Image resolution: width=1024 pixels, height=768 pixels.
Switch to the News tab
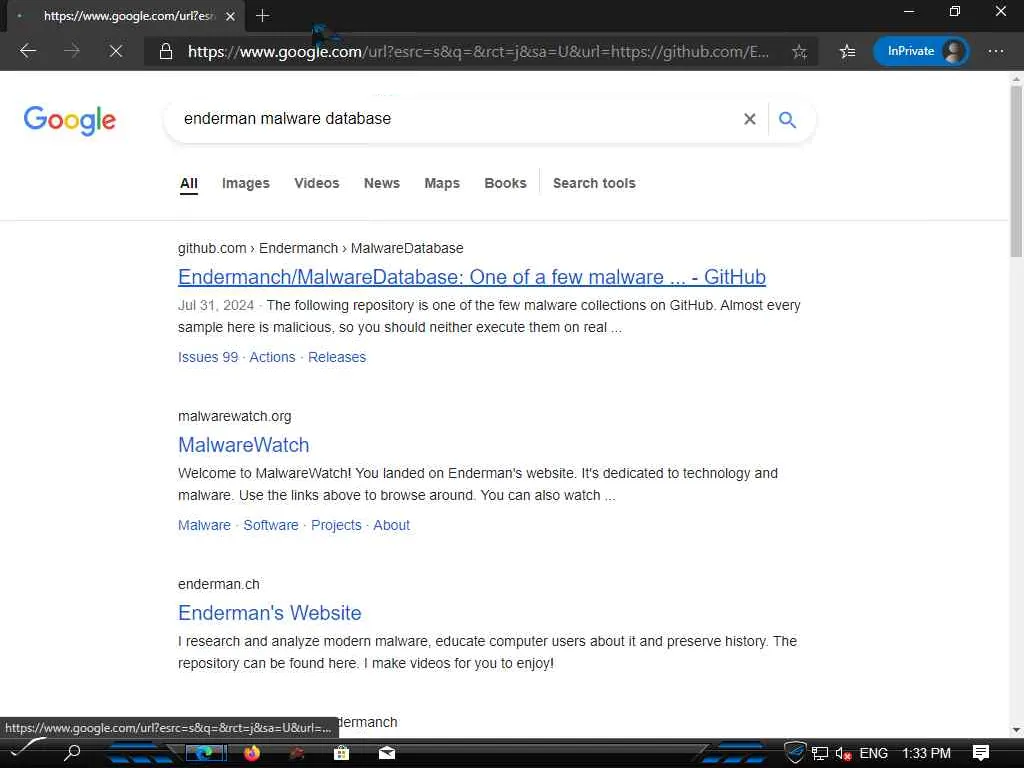(381, 184)
